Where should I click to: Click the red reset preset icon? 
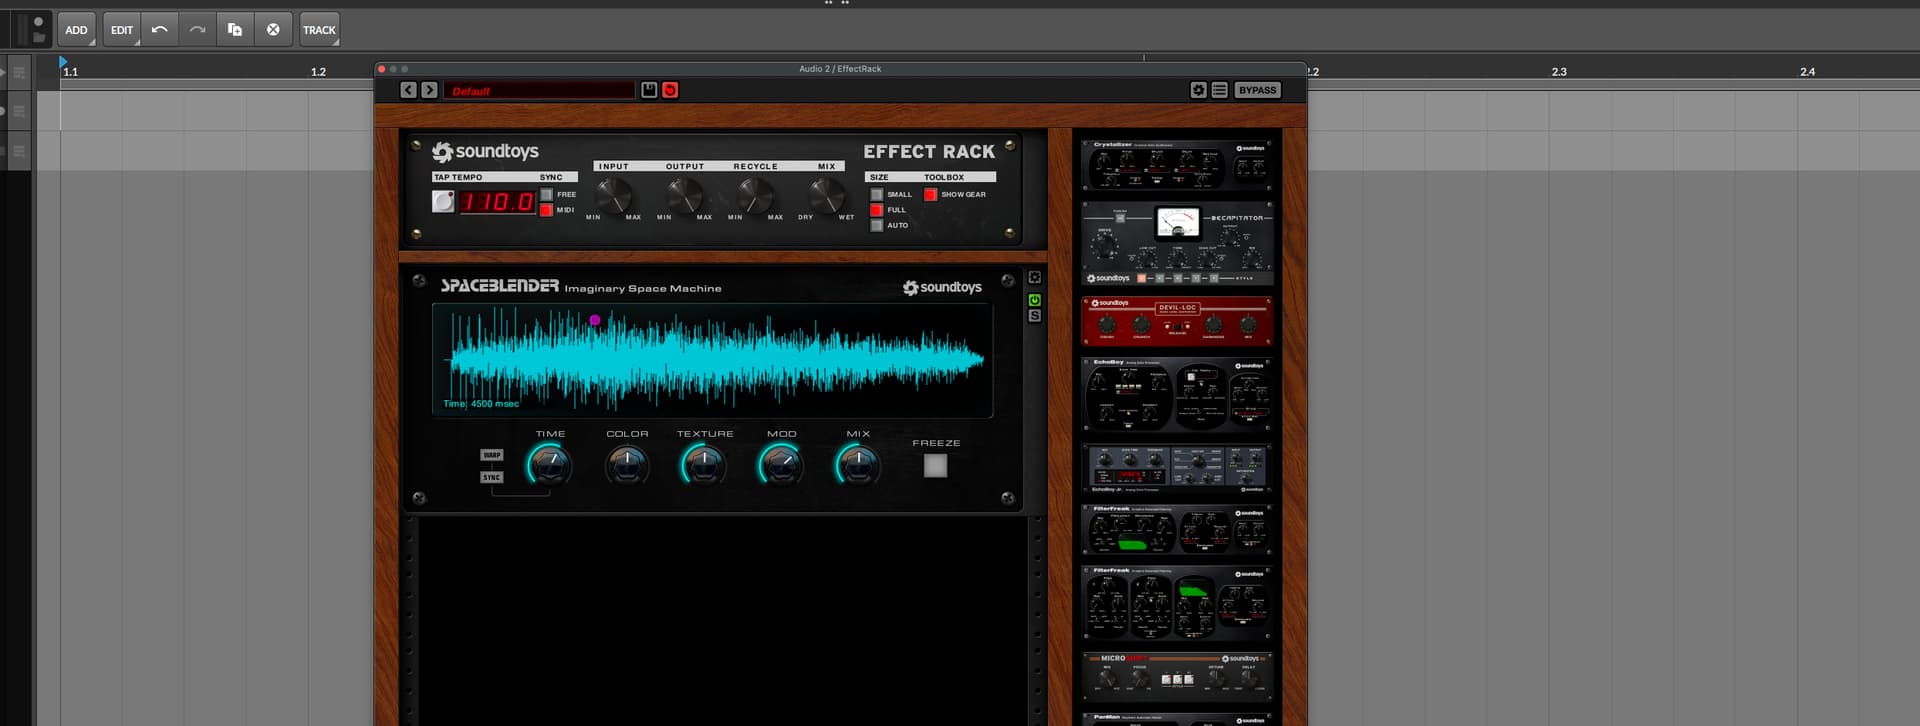670,90
